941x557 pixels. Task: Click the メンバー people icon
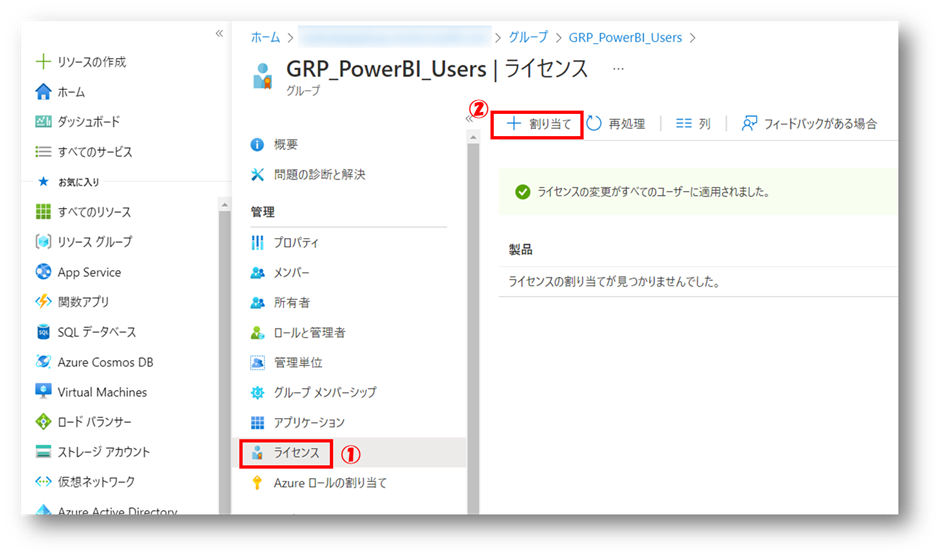pos(257,272)
